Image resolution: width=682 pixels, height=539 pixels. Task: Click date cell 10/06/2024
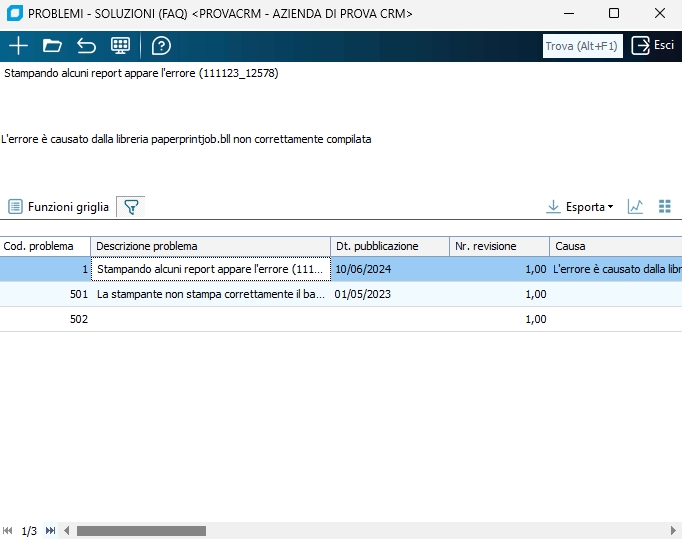coord(390,269)
